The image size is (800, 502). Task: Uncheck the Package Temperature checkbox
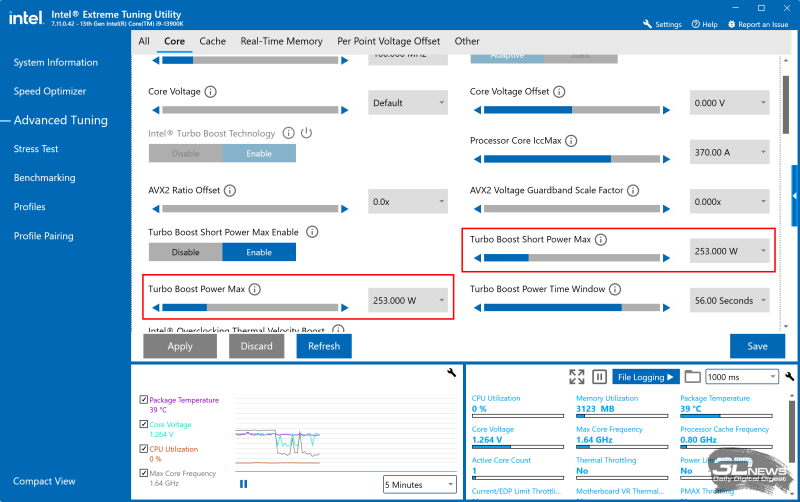143,401
